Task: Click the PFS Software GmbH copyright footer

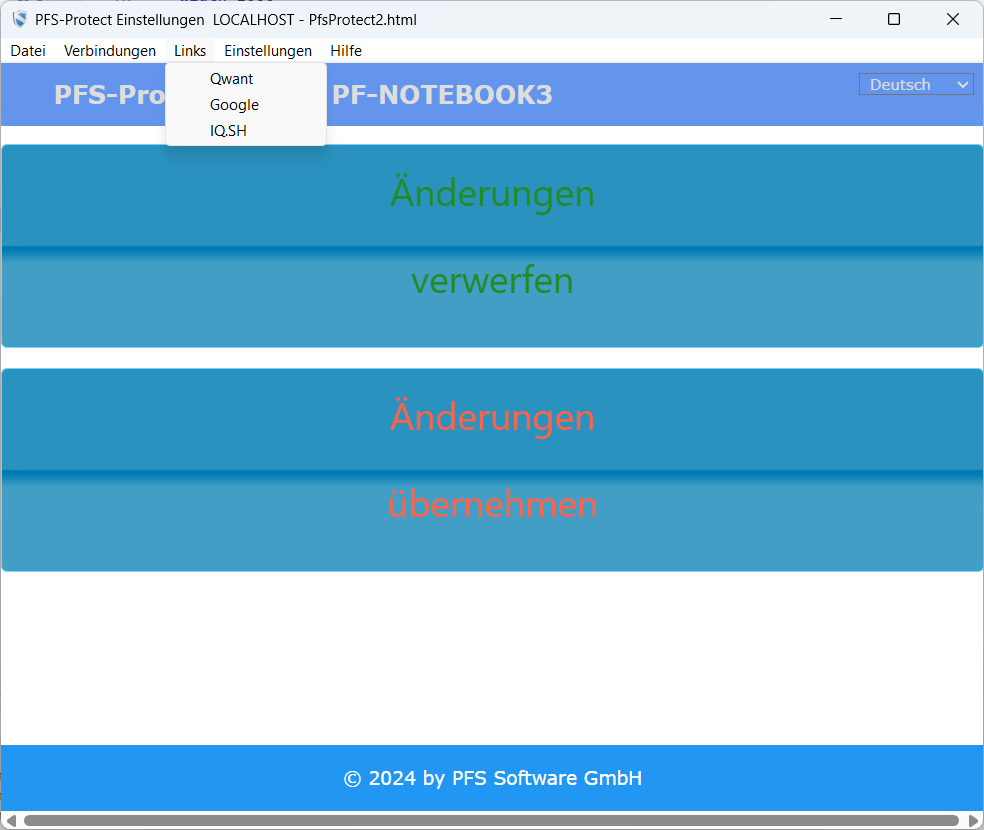Action: 492,778
